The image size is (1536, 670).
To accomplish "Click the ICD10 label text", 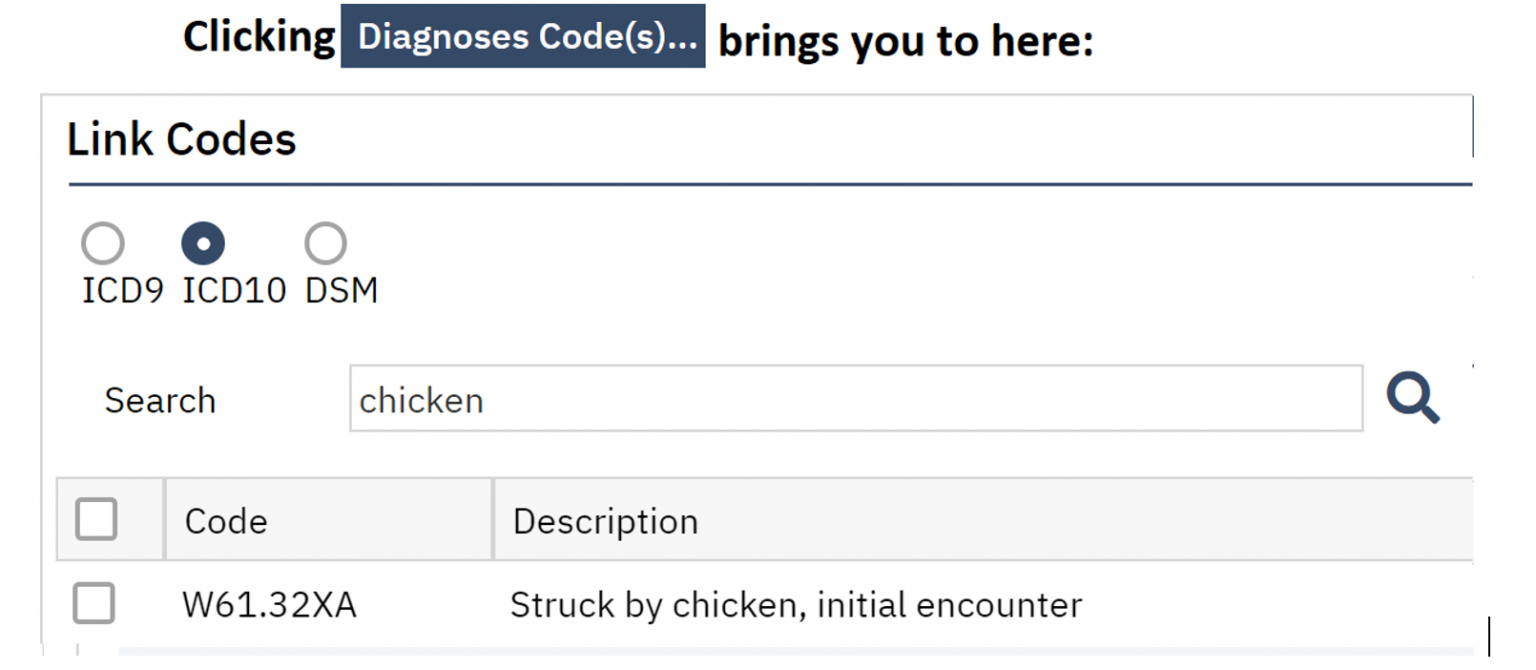I will (234, 291).
